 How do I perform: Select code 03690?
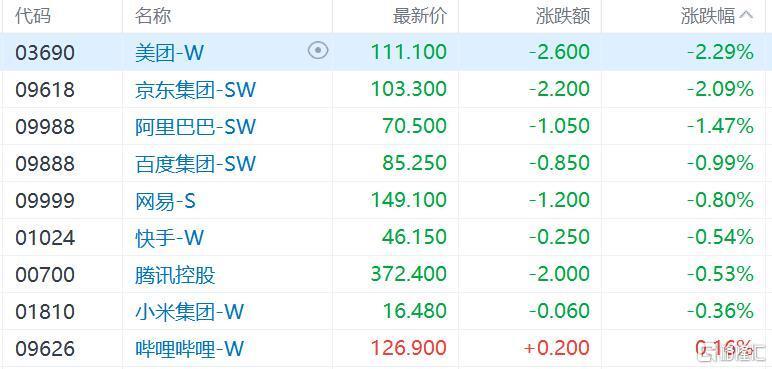coord(45,52)
